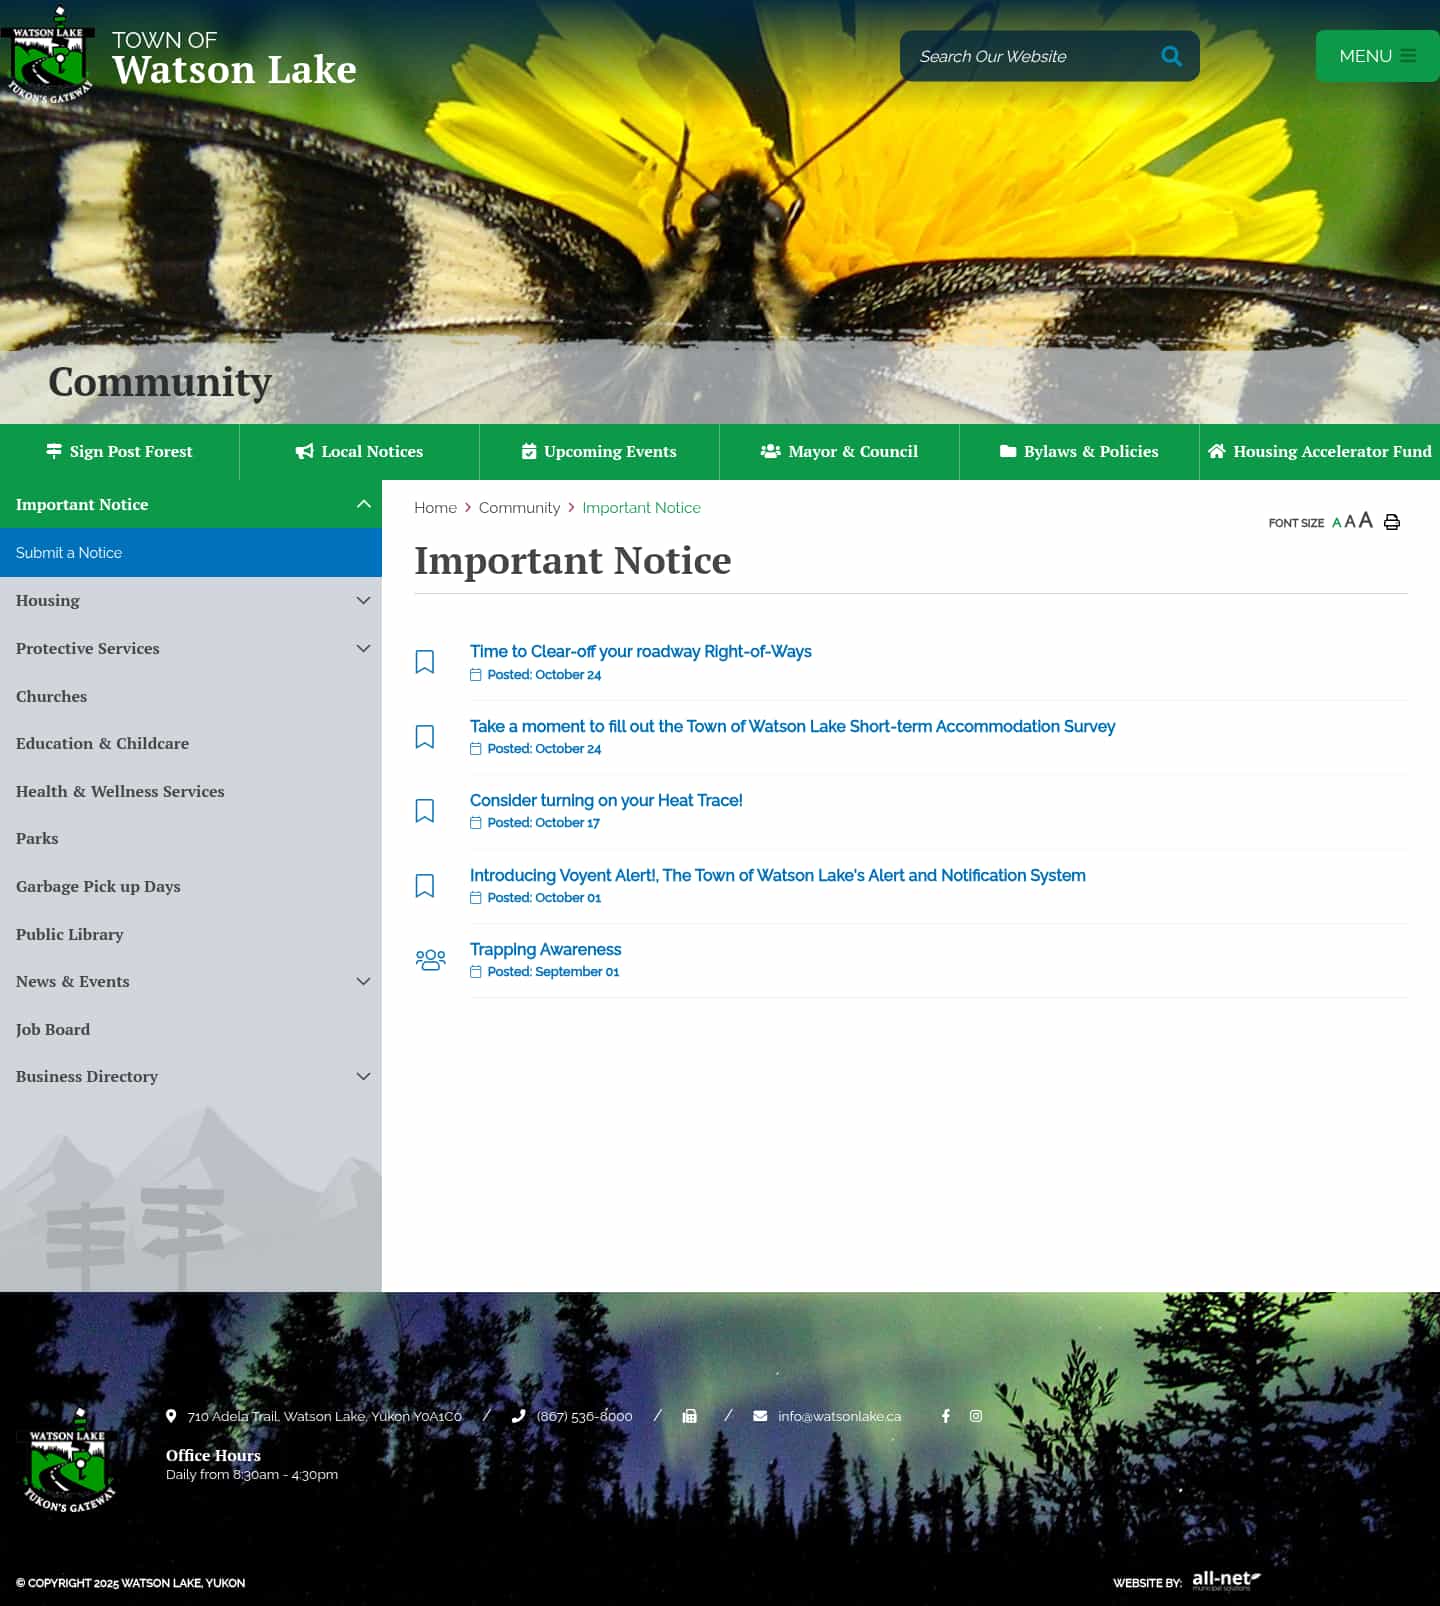
Task: Open Garbage Pick up Days item
Action: 191,886
